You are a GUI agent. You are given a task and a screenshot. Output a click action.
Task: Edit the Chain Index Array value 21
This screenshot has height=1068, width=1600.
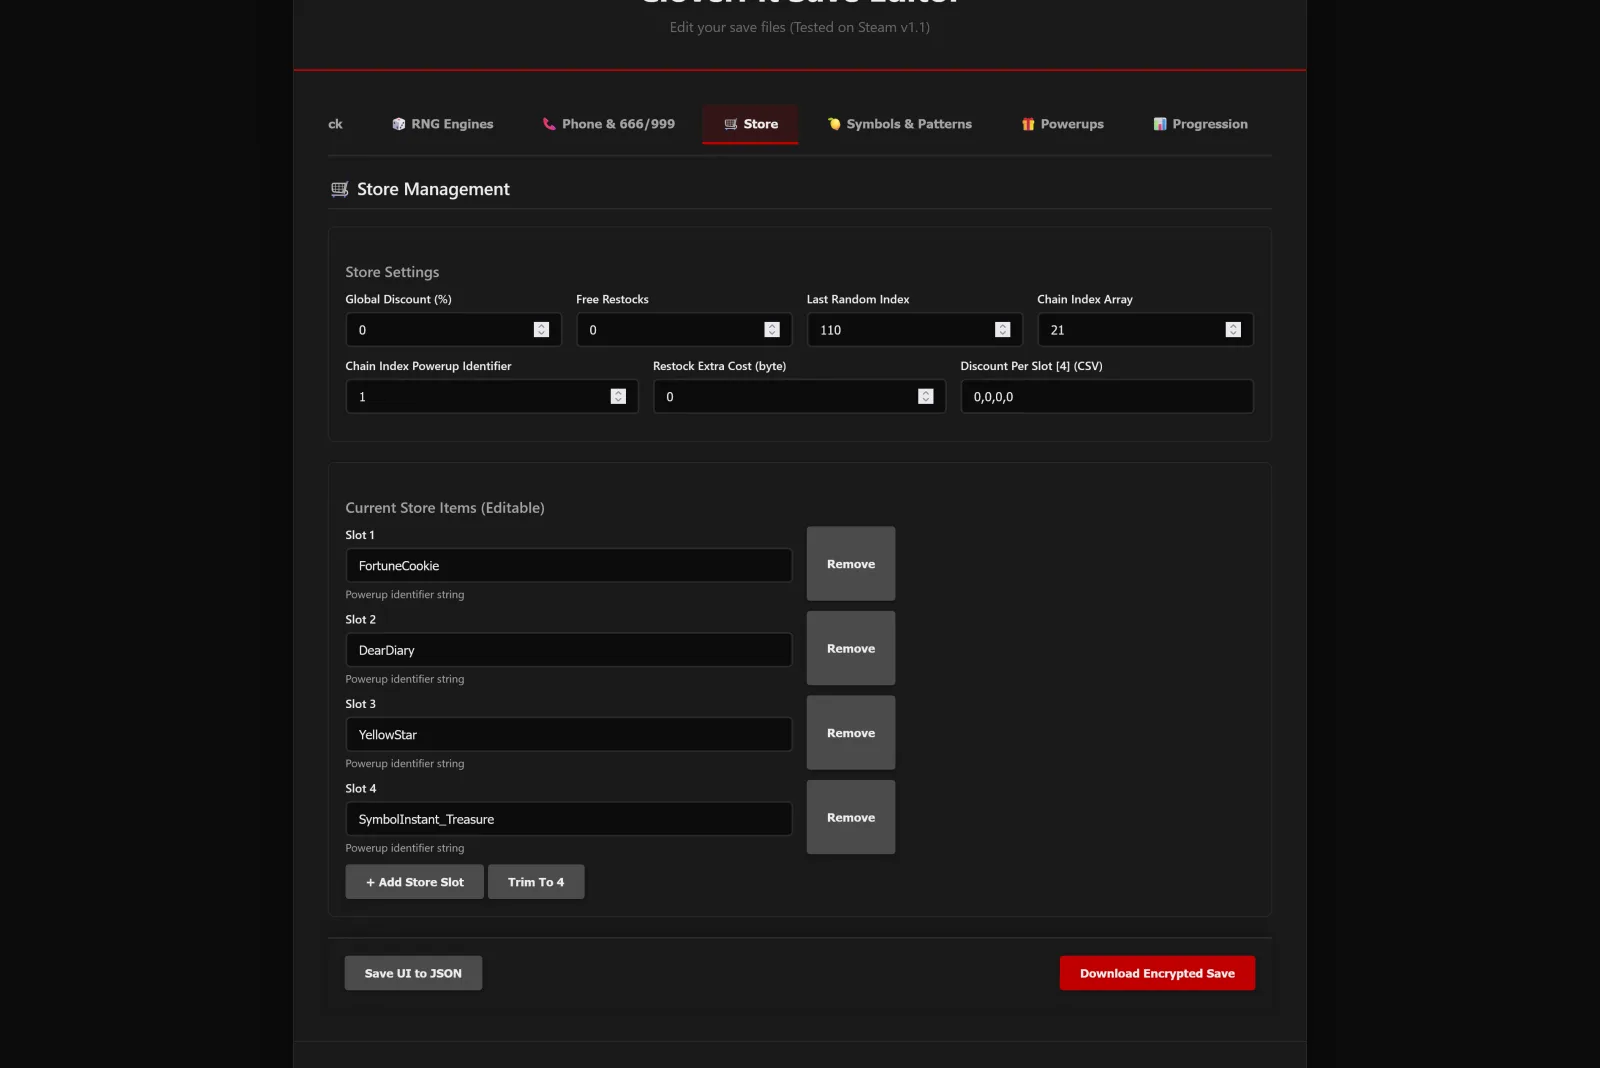(1145, 330)
